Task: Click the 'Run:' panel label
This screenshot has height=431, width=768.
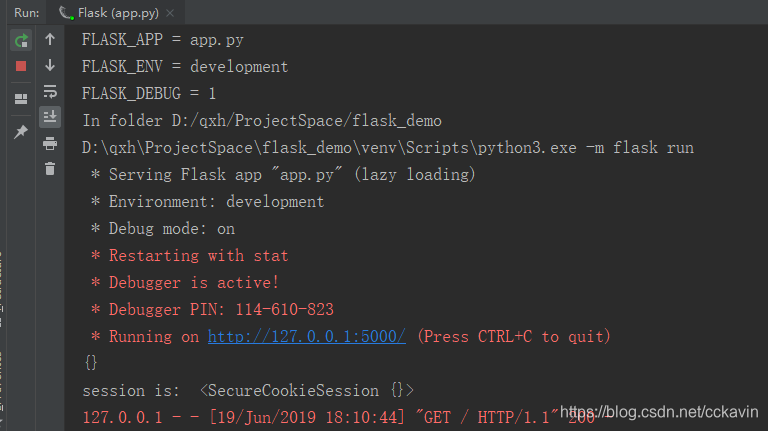Action: (x=27, y=13)
